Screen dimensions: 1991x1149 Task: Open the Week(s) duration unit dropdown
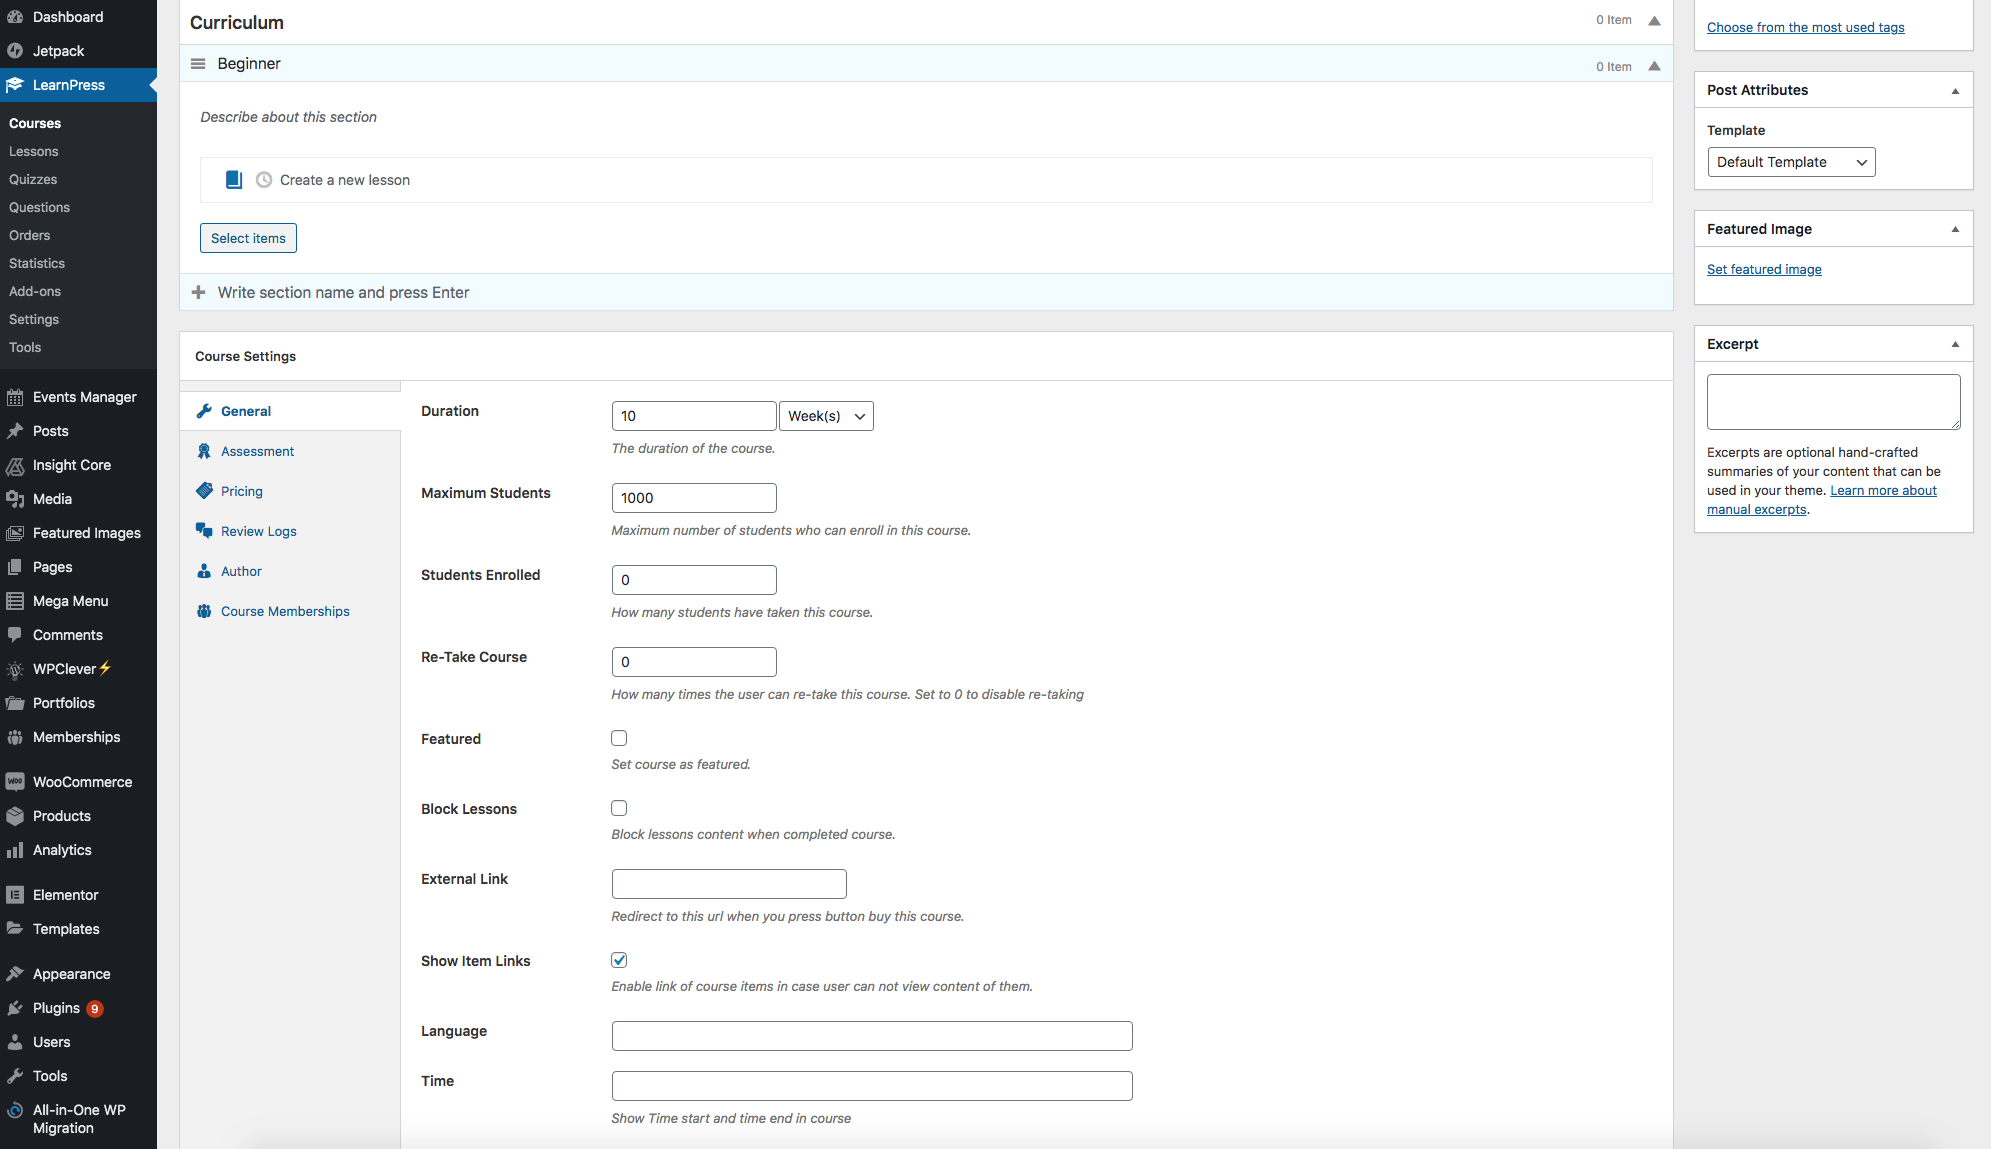point(826,416)
